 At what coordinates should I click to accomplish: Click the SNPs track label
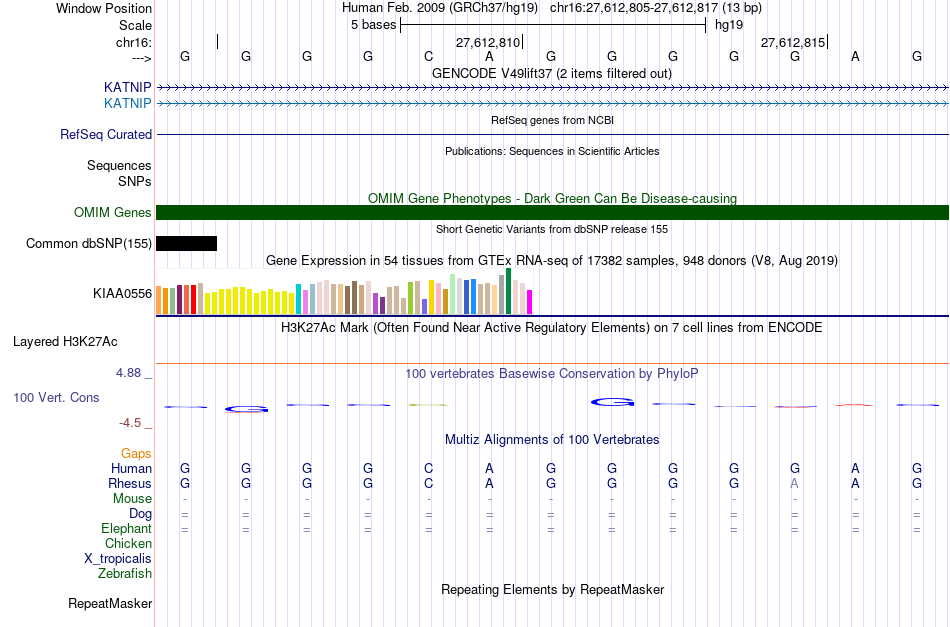(x=135, y=181)
